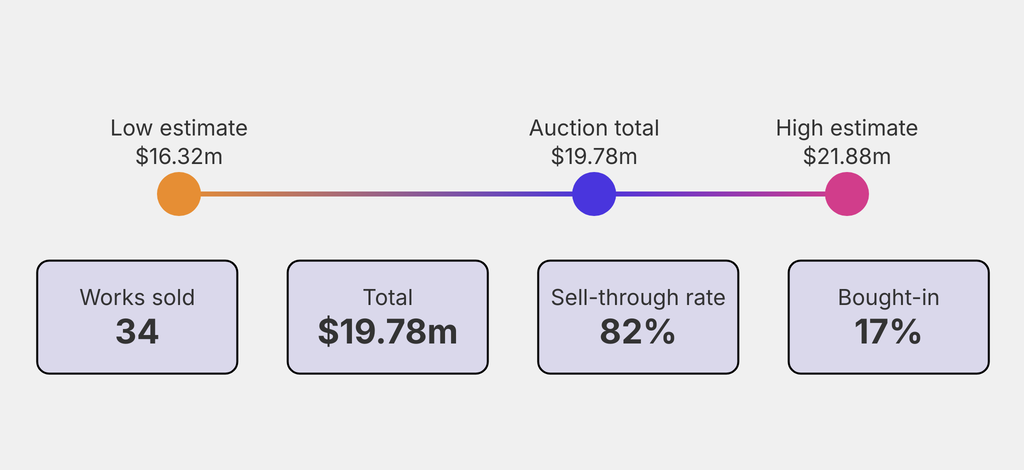This screenshot has height=470, width=1024.
Task: Click the line between Low estimate and Auction total
Action: [x=386, y=194]
